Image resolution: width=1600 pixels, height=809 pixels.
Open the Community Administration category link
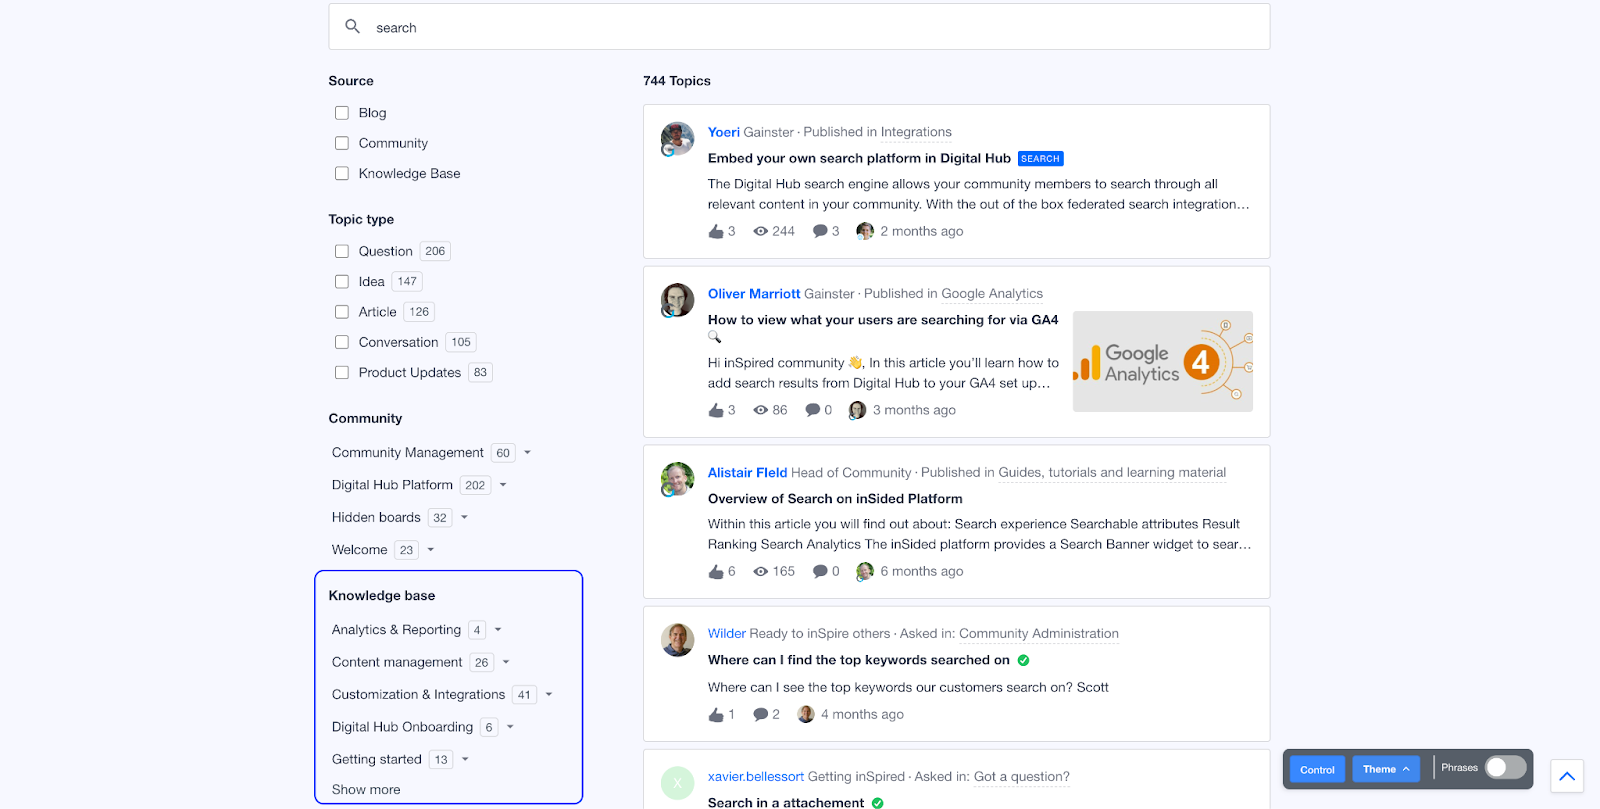[1039, 634]
